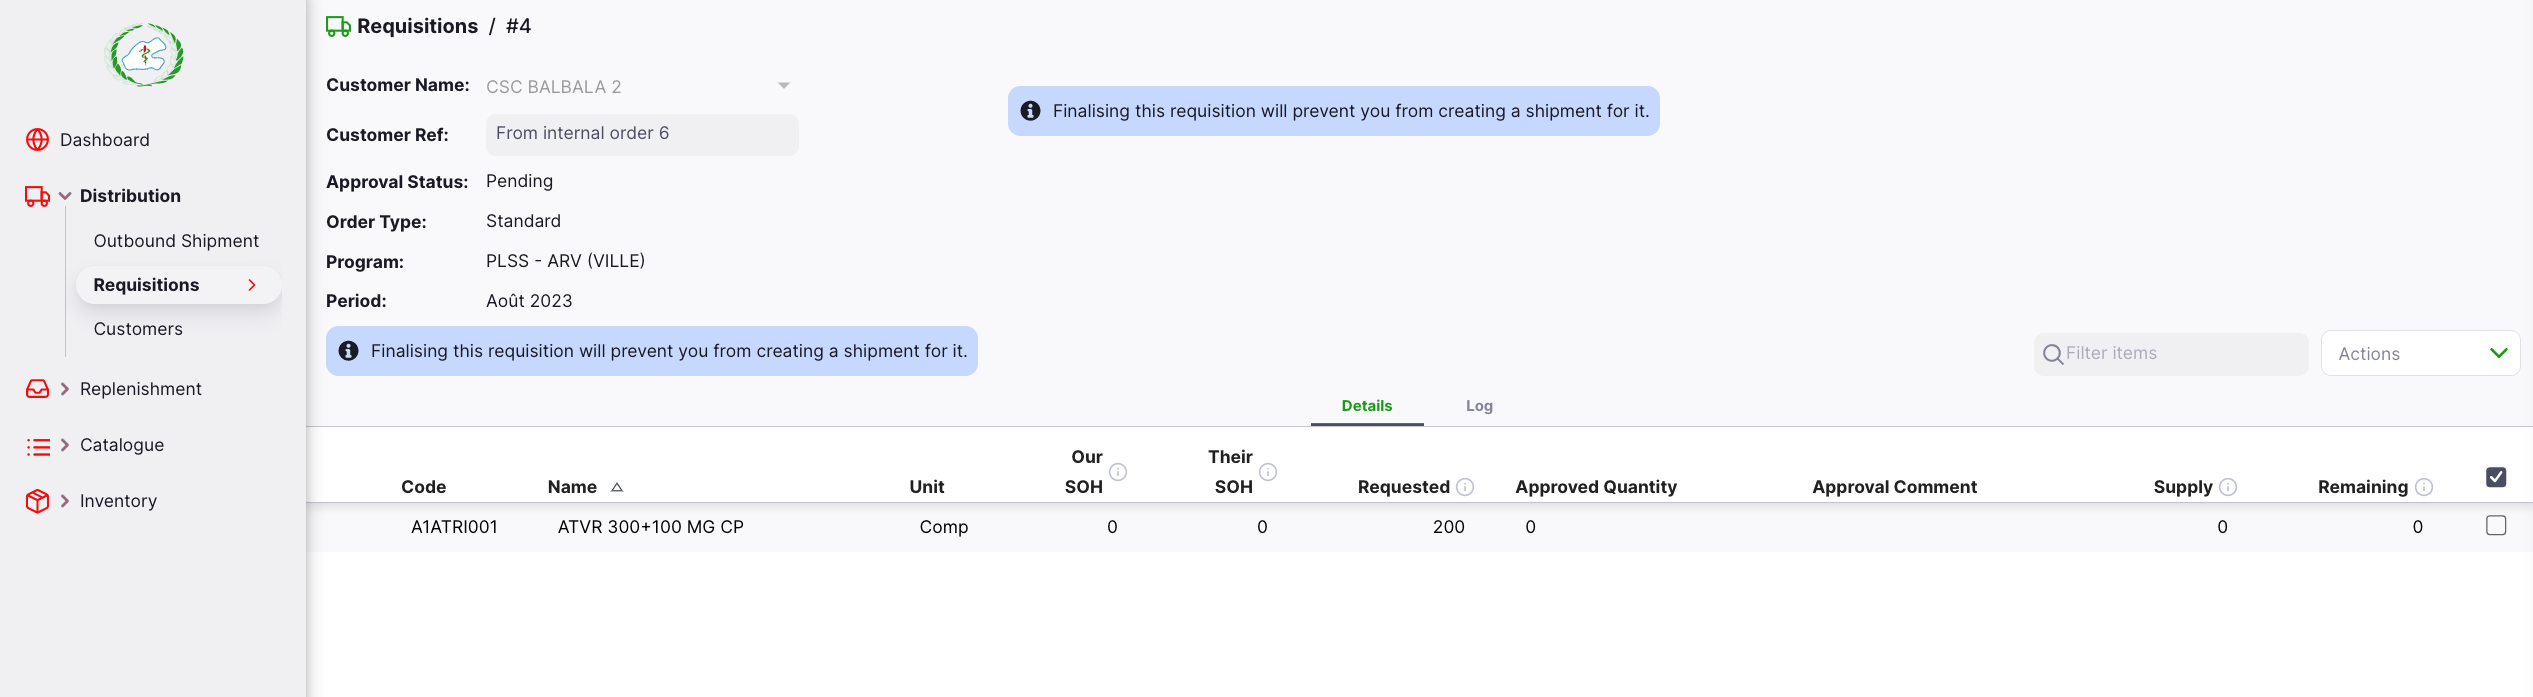Check the ATVR 300+100 MG CP row checkbox
Viewport: 2533px width, 697px height.
[2496, 526]
